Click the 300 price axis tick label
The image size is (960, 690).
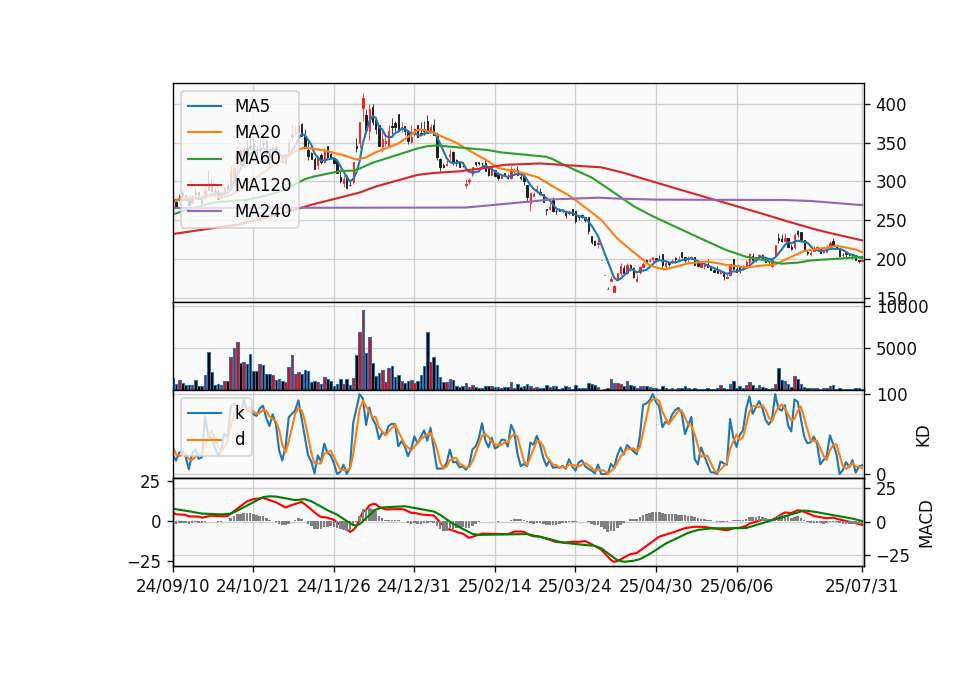click(891, 182)
